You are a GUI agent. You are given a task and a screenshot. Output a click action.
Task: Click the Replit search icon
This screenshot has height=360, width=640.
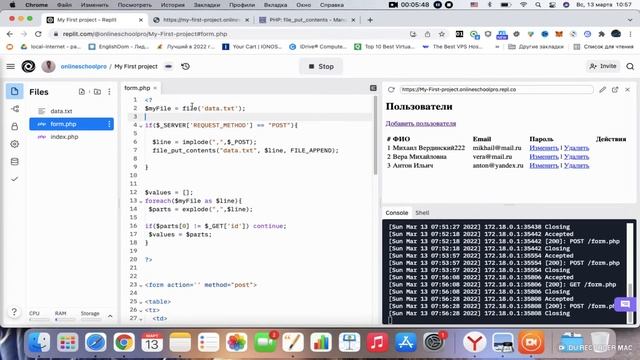tap(630, 66)
